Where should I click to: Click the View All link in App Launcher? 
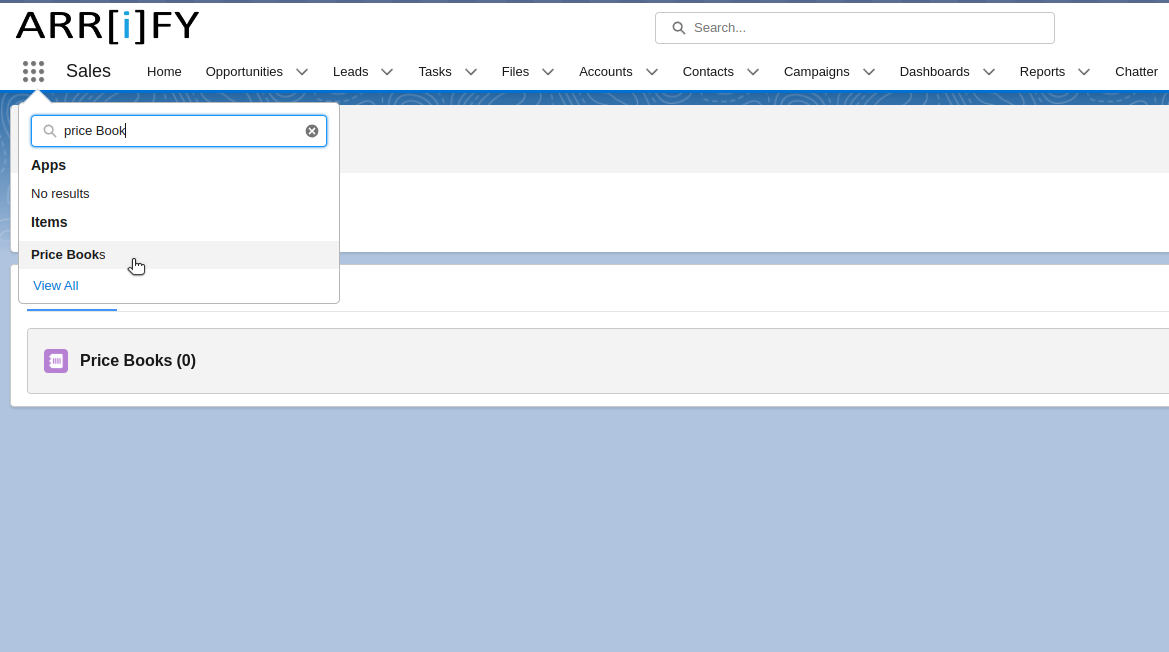[55, 285]
